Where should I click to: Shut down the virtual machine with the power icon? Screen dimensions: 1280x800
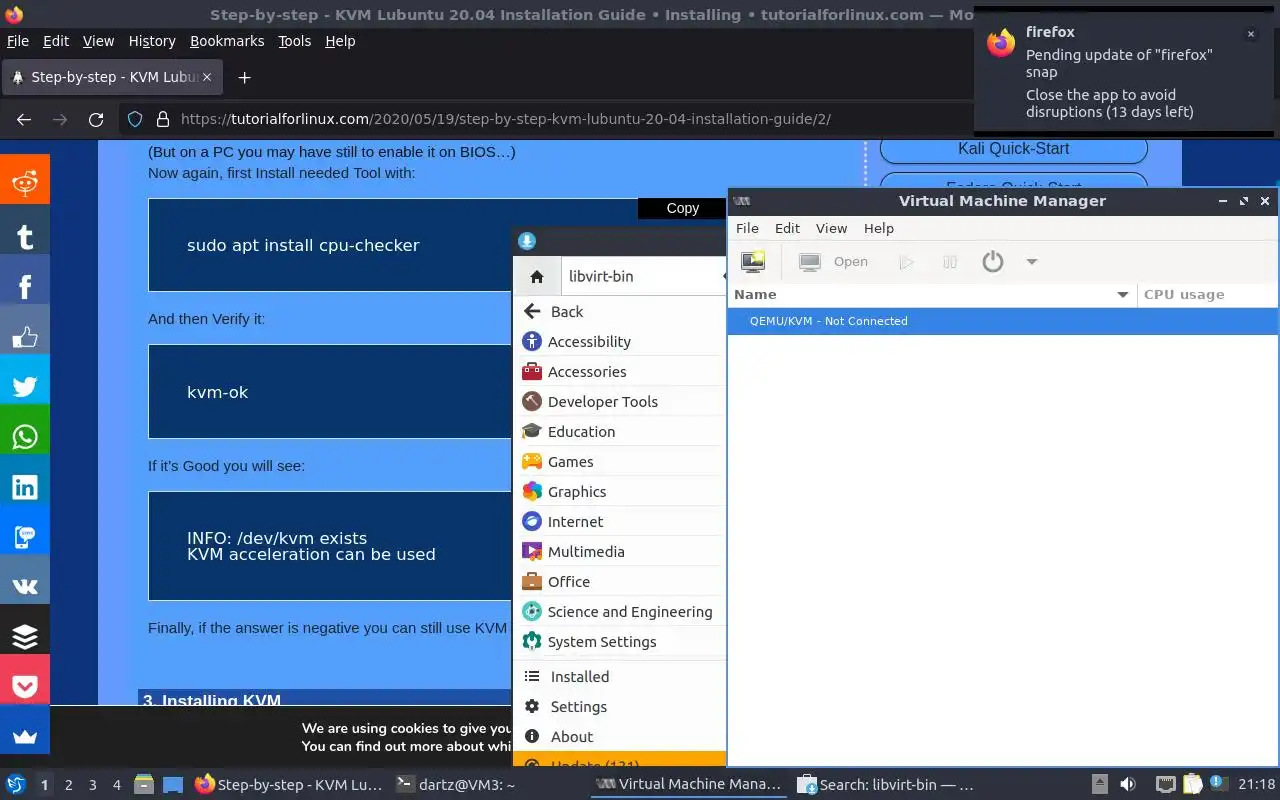[992, 262]
